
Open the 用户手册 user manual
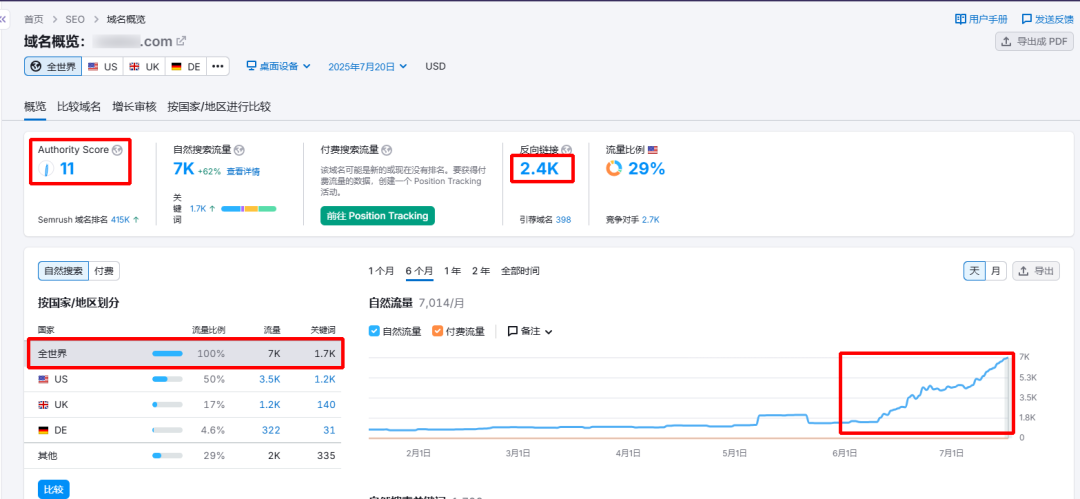(x=981, y=19)
